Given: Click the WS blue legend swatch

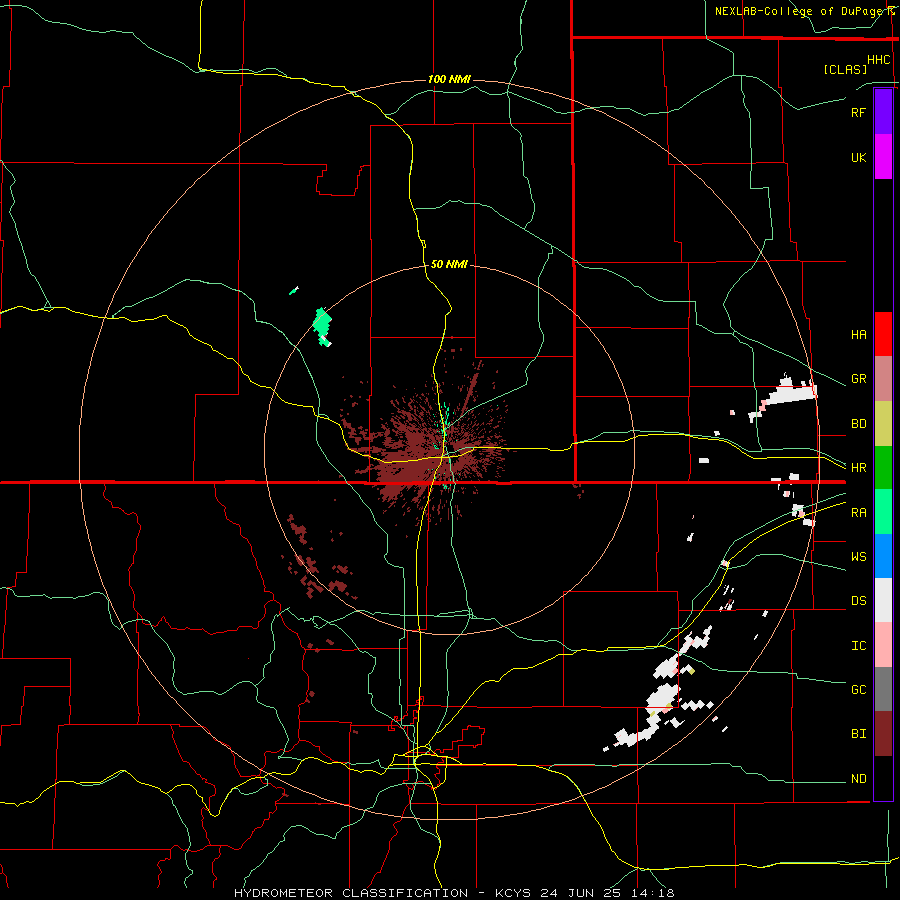Looking at the screenshot, I should tap(883, 556).
